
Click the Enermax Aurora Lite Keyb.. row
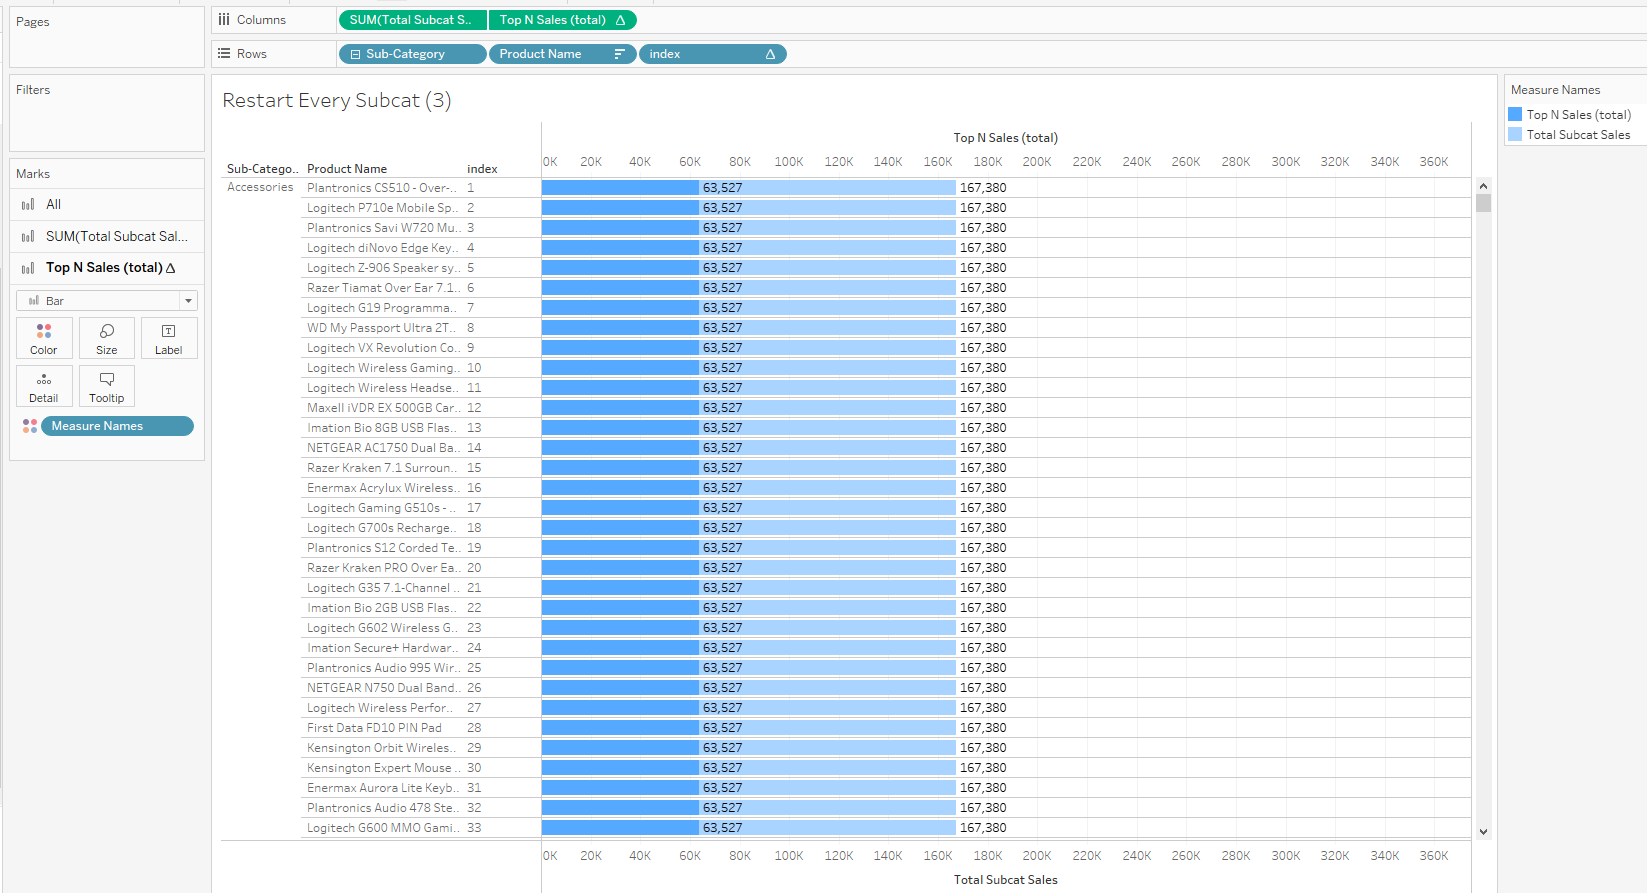tap(383, 788)
